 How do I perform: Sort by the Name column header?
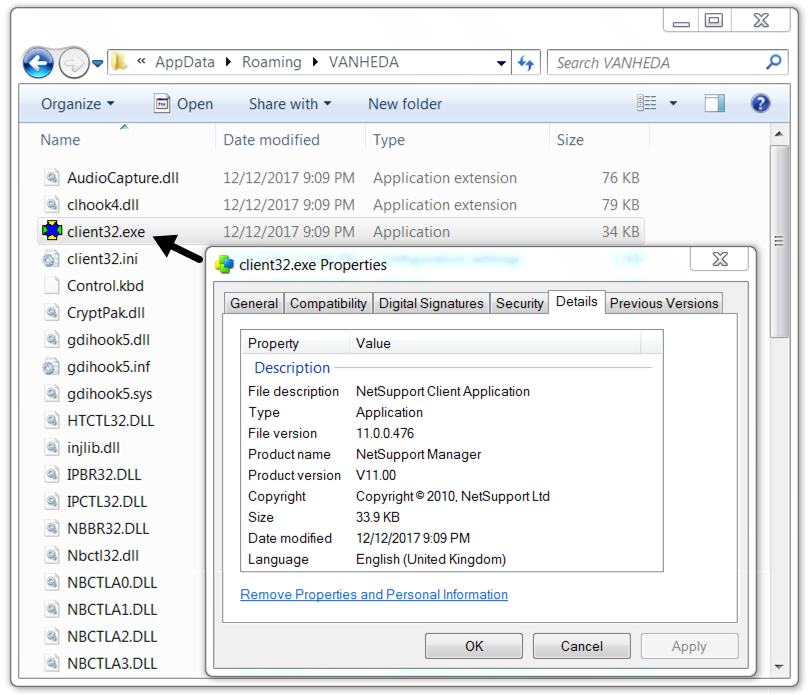[60, 140]
